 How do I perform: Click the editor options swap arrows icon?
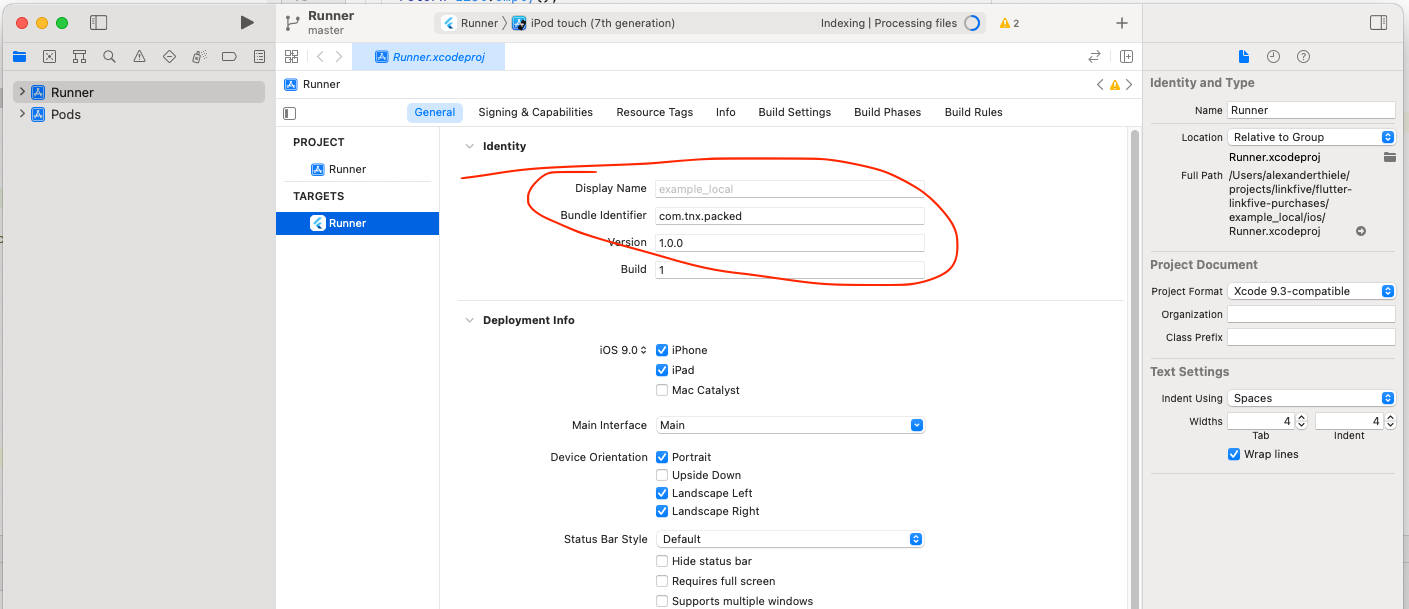[1095, 57]
